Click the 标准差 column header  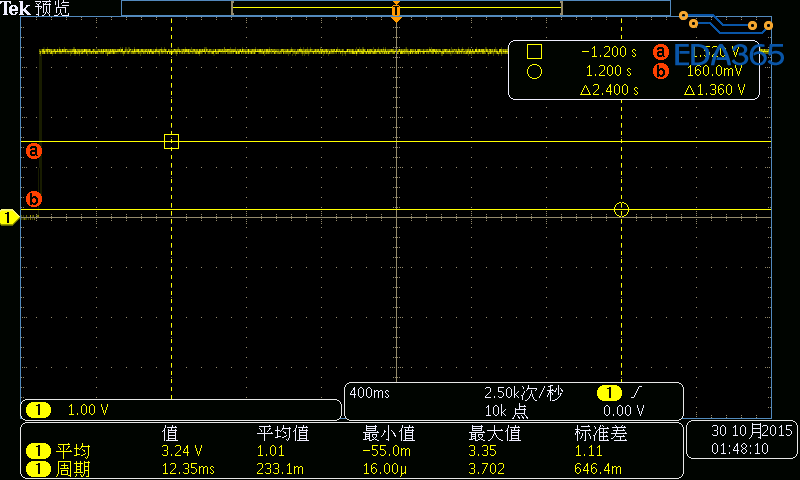point(601,434)
